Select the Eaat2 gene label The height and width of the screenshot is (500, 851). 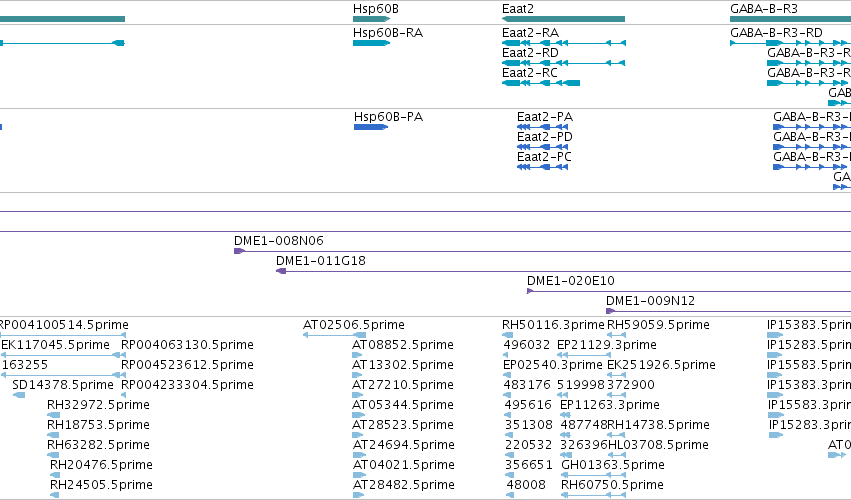[x=518, y=9]
